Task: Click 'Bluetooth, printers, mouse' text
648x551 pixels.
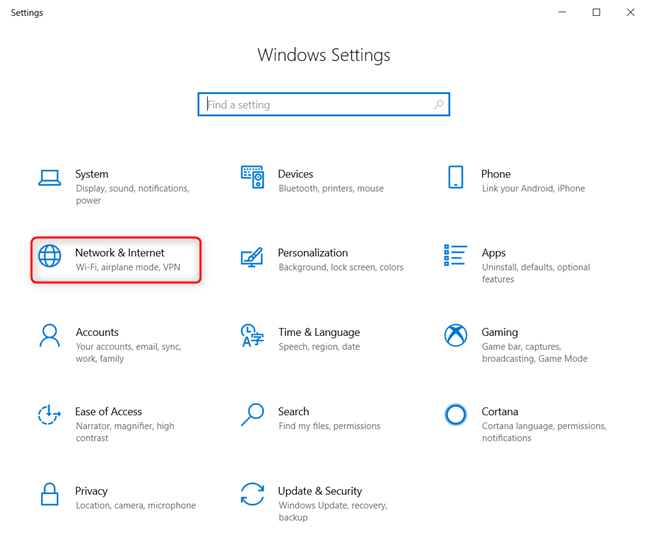Action: 331,188
